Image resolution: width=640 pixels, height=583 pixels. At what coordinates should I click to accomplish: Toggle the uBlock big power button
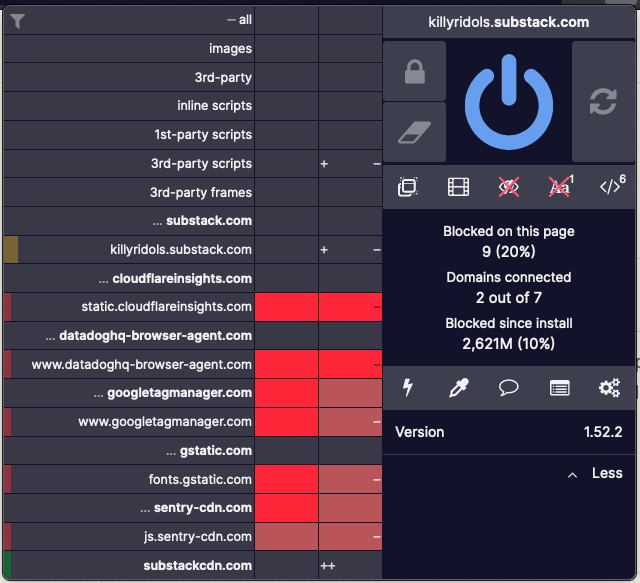(x=509, y=102)
